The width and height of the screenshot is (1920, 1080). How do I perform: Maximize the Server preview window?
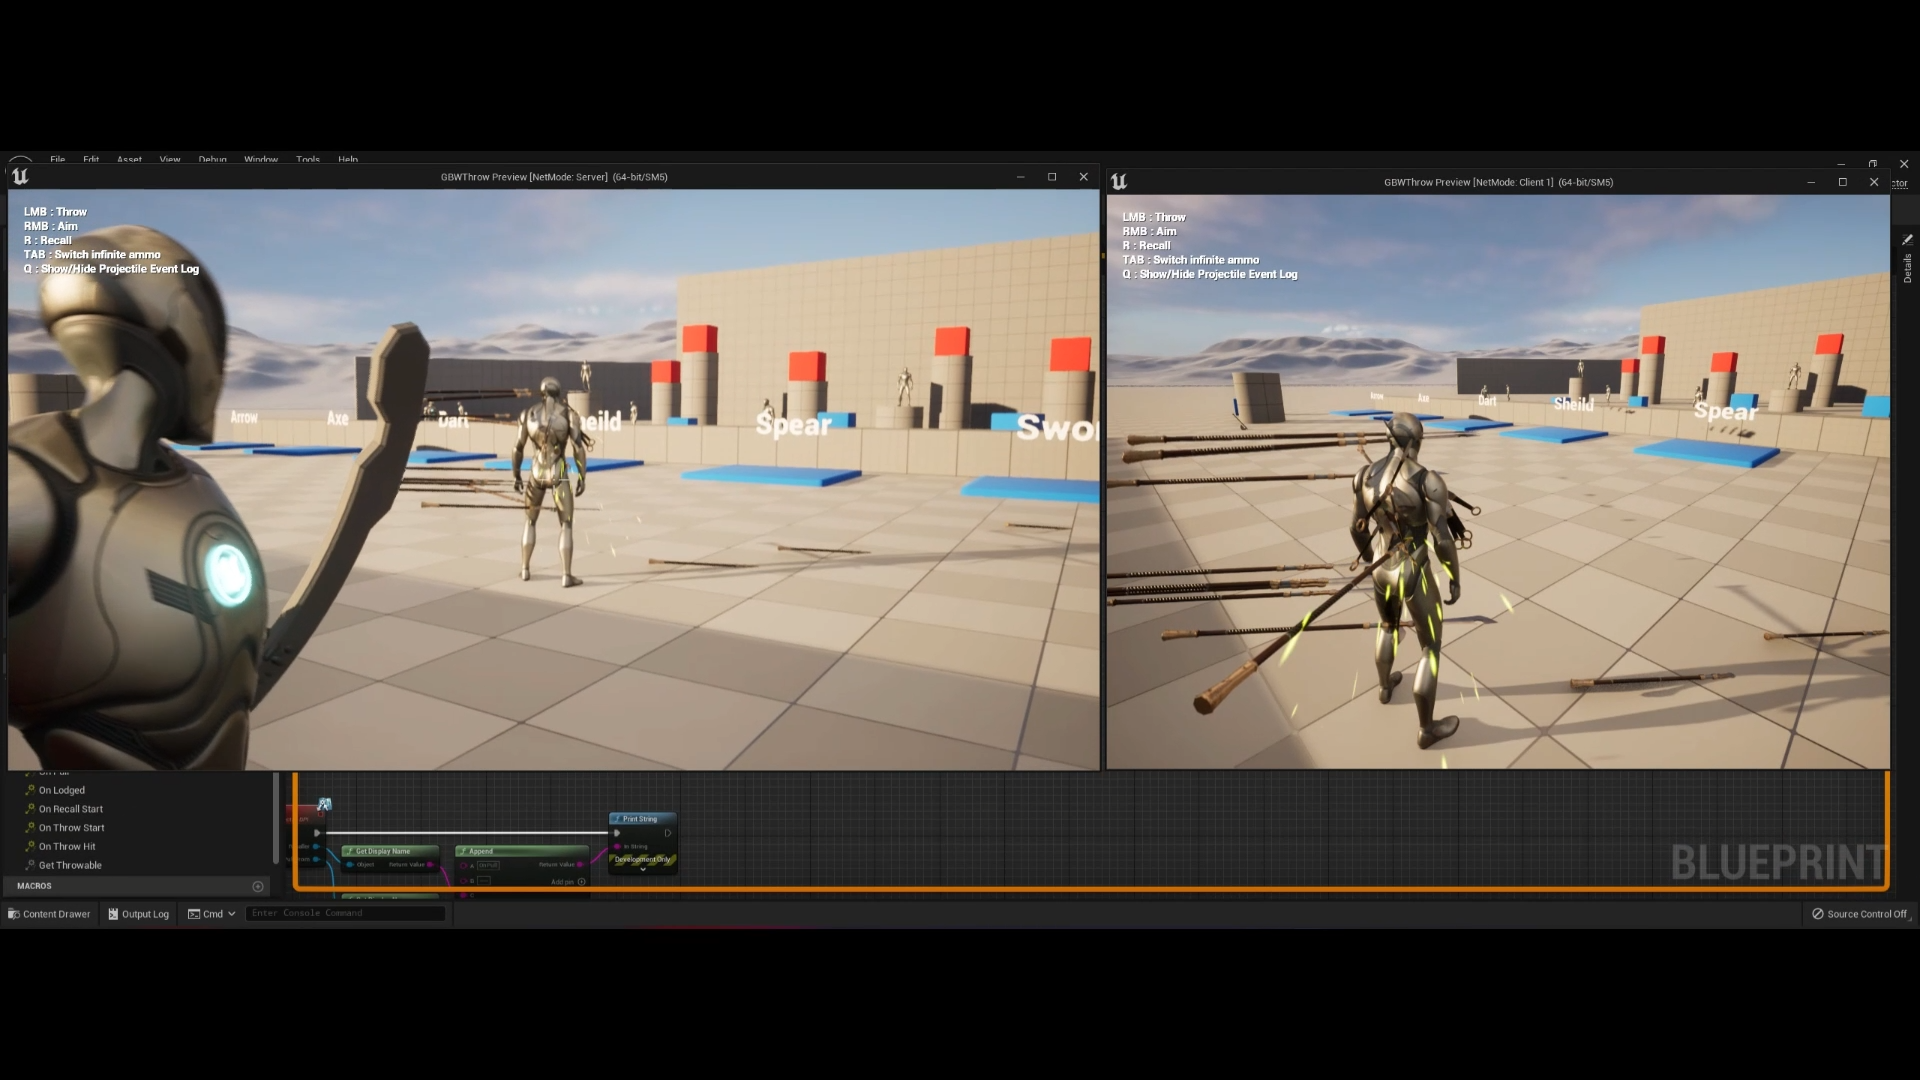(1052, 177)
